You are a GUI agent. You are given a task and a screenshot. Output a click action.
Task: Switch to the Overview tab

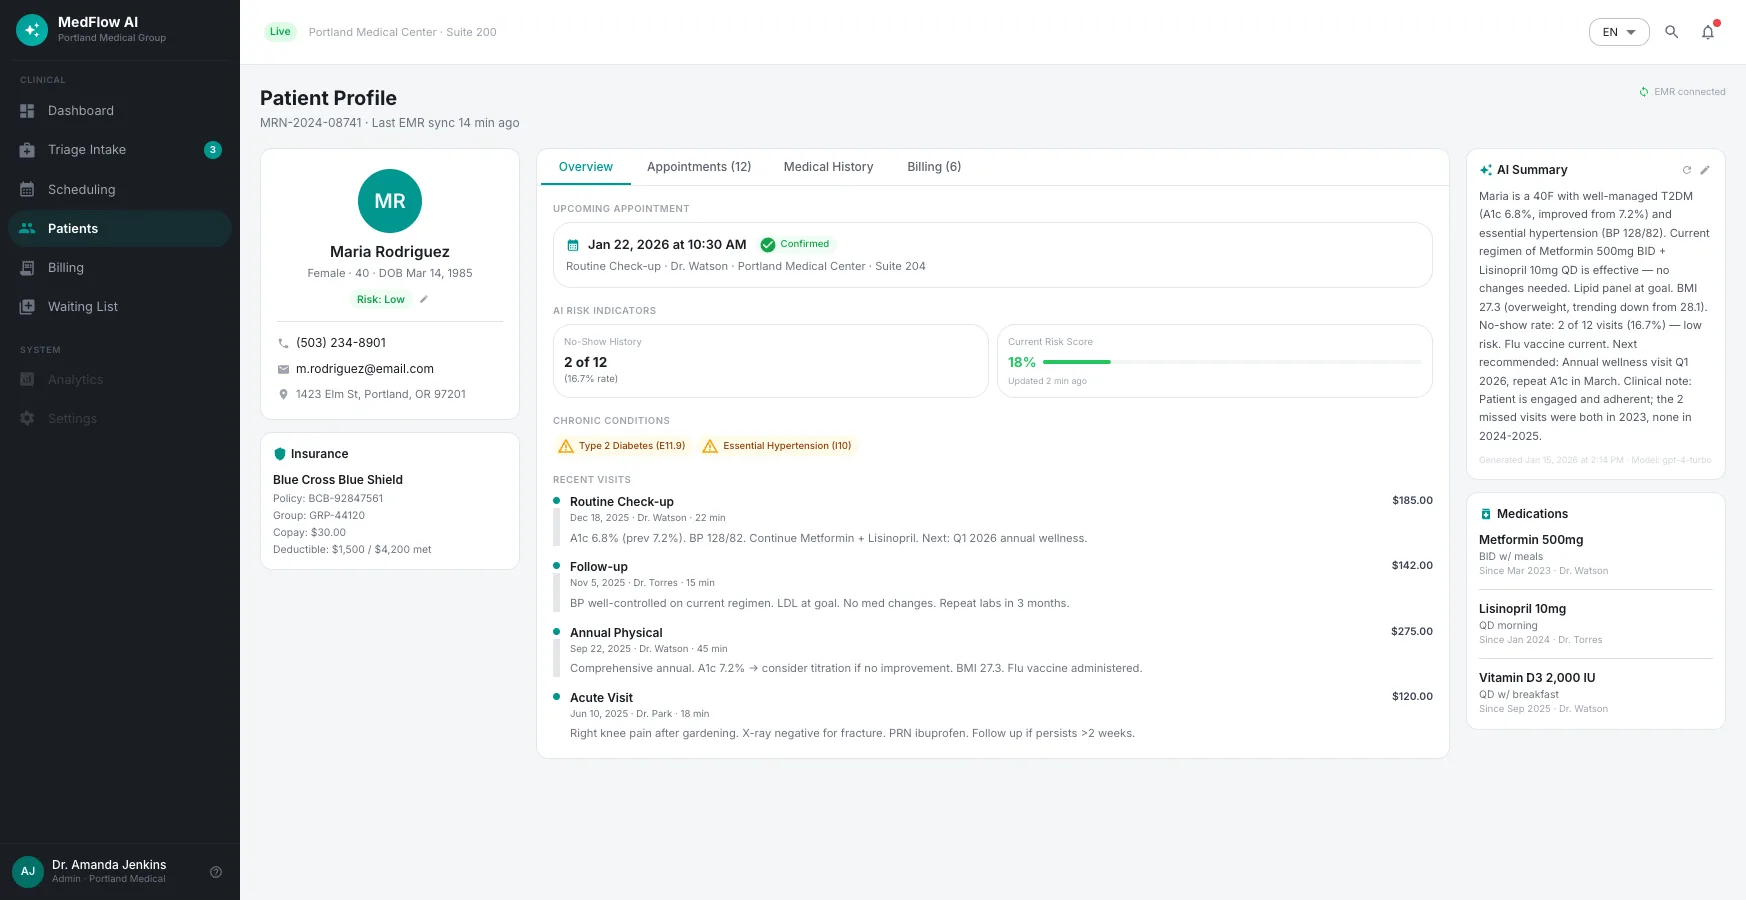(586, 167)
